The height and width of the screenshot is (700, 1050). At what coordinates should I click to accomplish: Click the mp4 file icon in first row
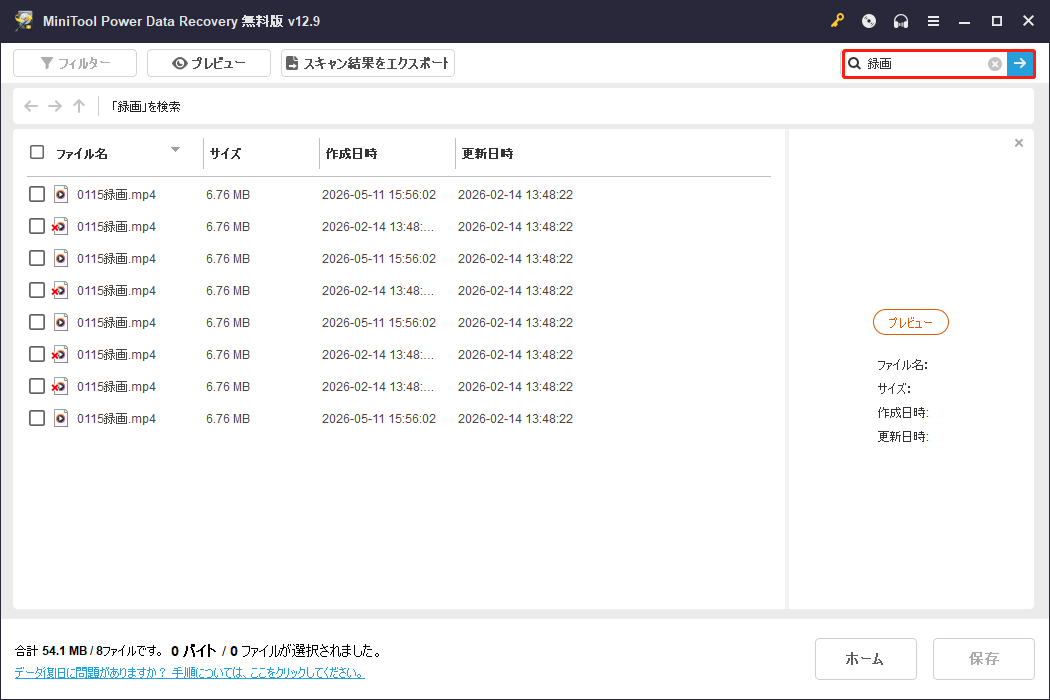coord(60,194)
